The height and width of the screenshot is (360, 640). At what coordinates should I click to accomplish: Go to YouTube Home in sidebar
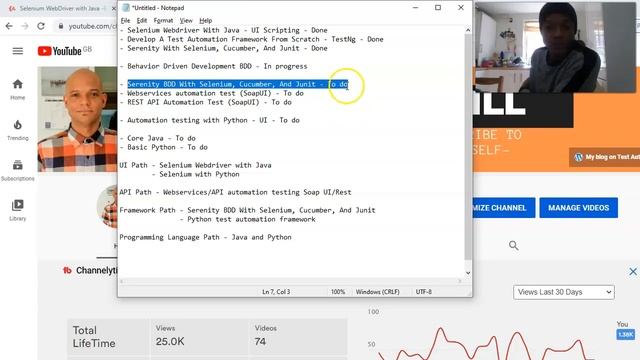18,89
